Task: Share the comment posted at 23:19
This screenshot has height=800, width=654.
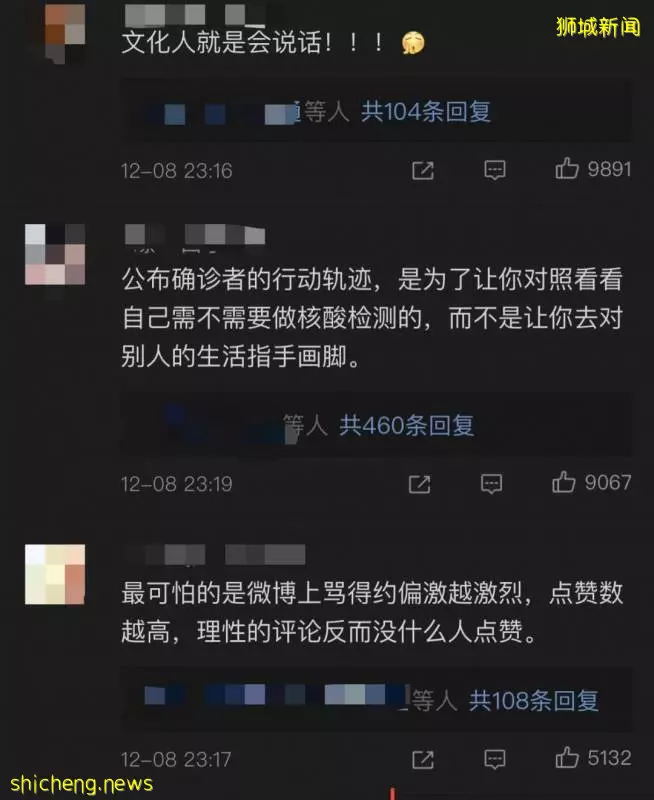Action: tap(419, 484)
